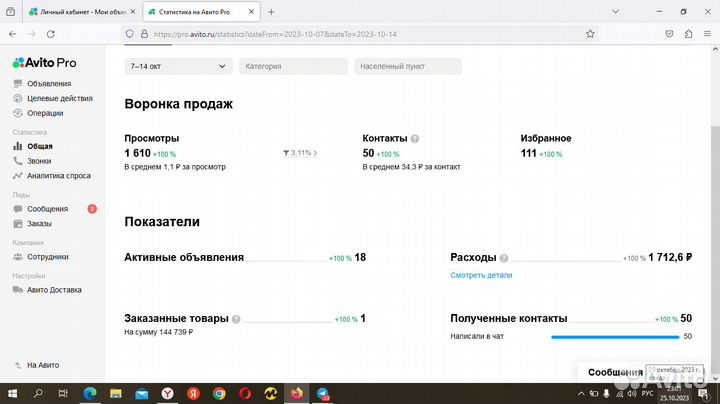Click the Категория filter field
The image size is (720, 404).
point(293,66)
